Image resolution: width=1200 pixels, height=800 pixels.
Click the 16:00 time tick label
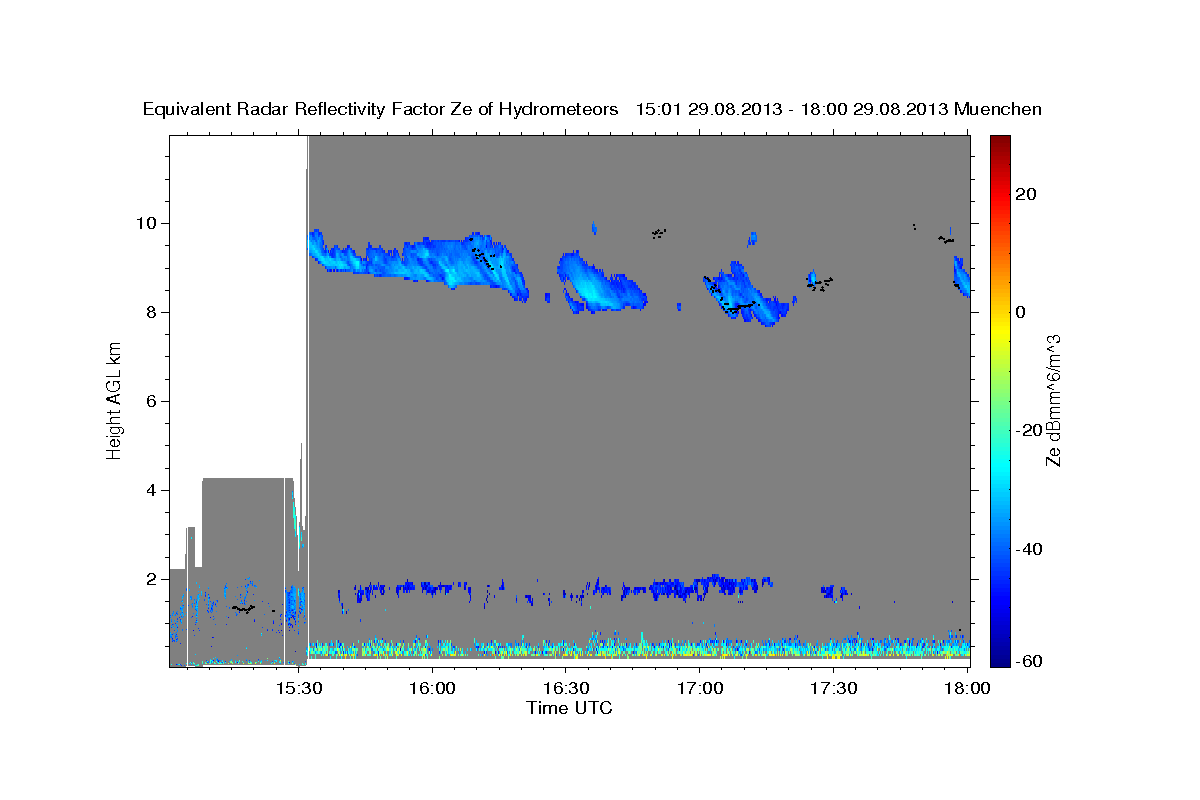click(x=433, y=688)
